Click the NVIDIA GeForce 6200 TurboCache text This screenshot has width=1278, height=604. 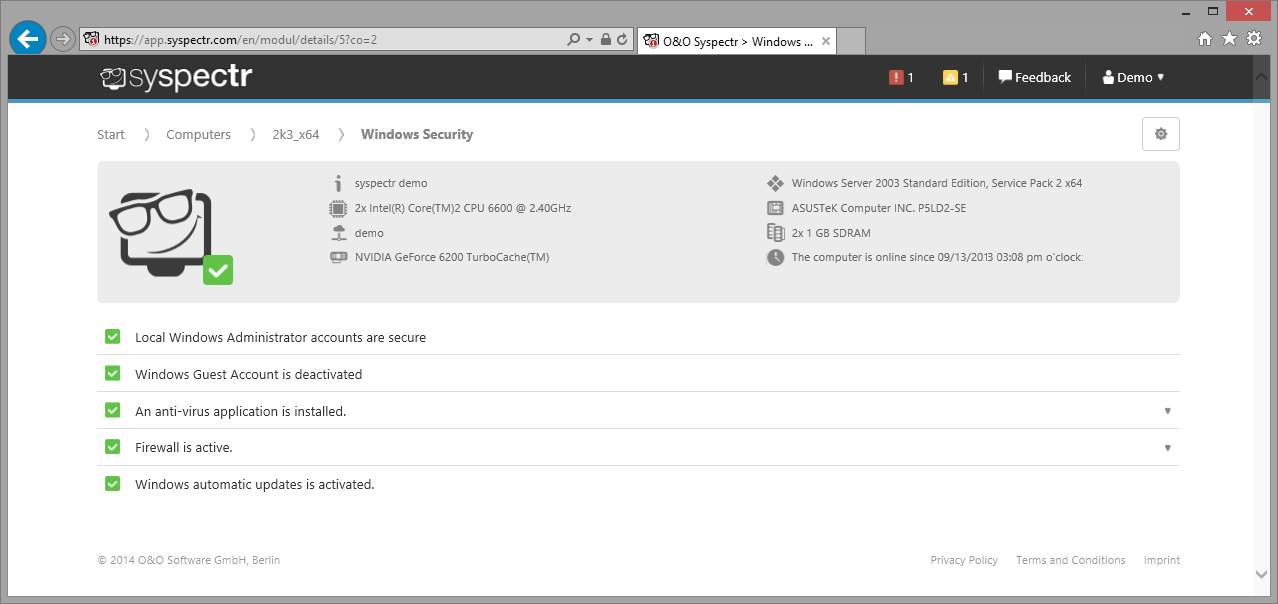pyautogui.click(x=452, y=257)
